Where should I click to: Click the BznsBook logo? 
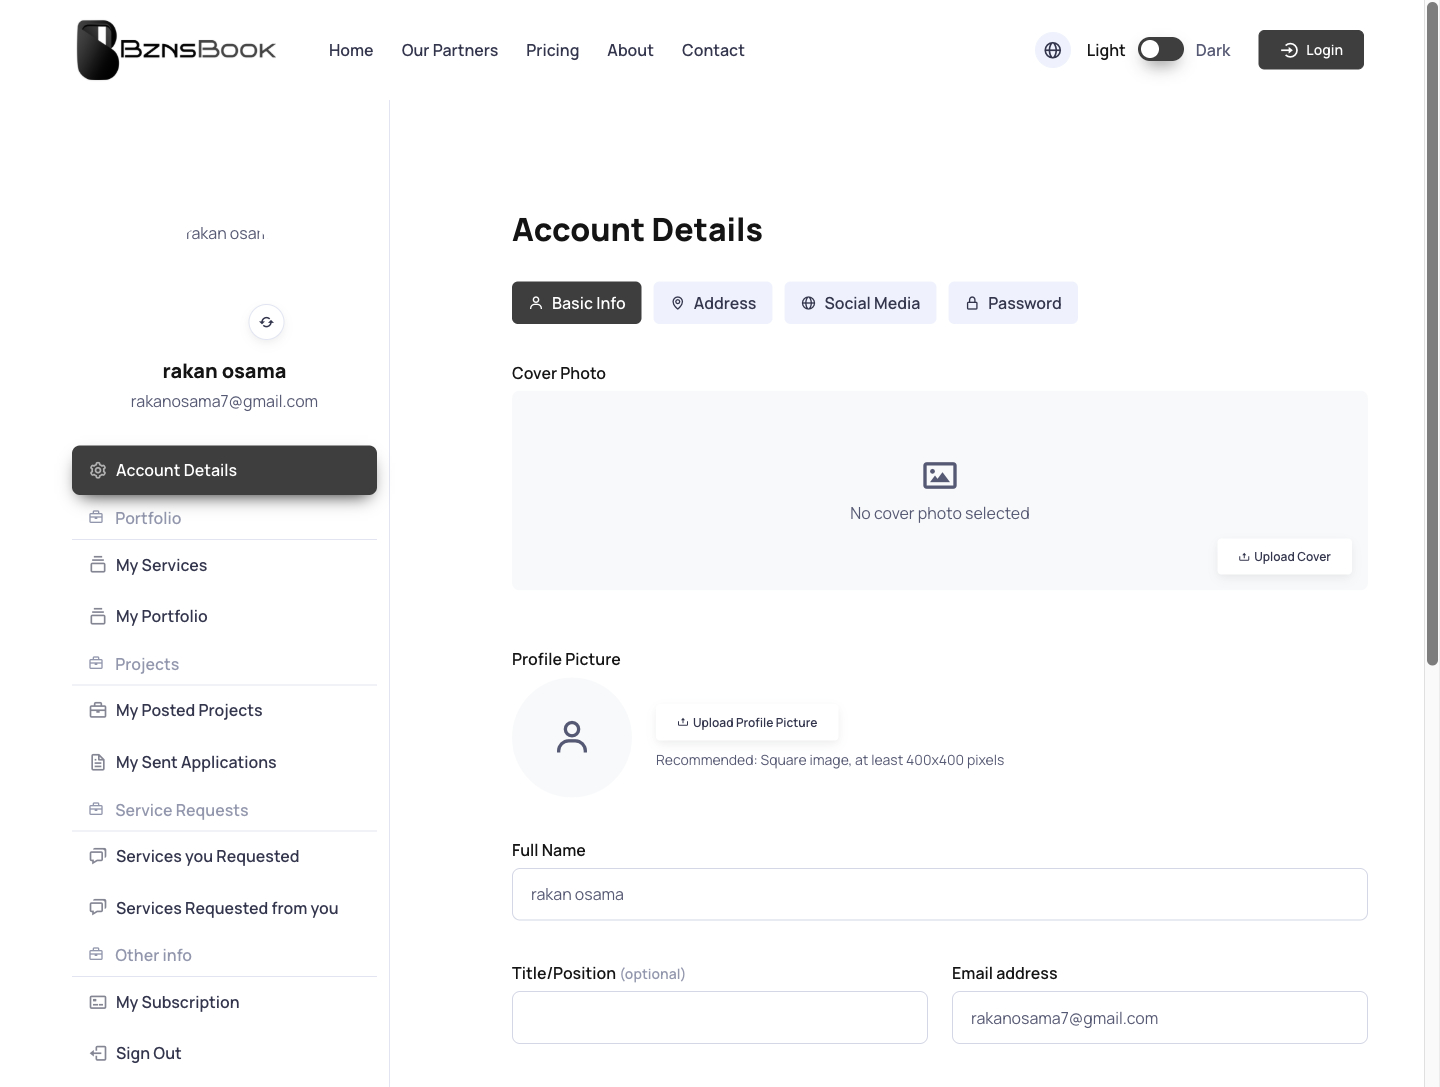click(x=177, y=50)
